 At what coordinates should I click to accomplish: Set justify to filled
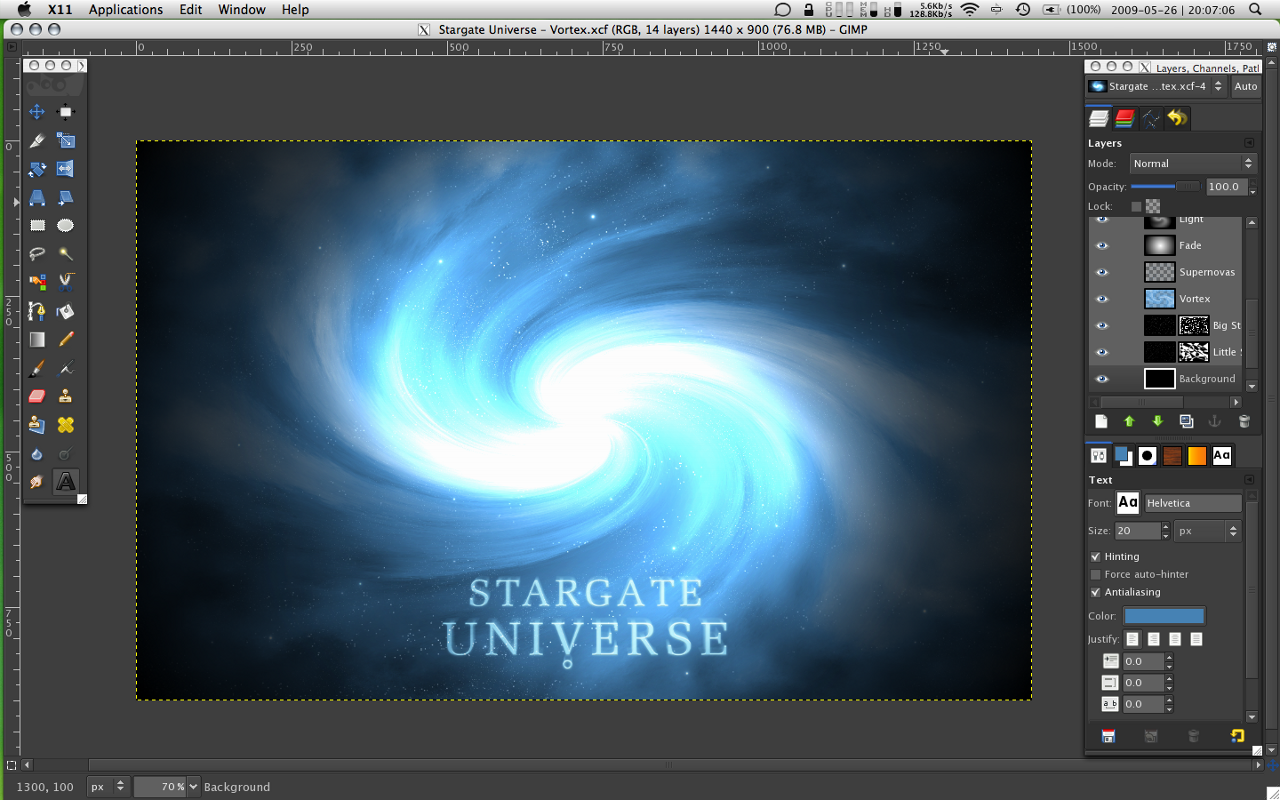(1197, 639)
